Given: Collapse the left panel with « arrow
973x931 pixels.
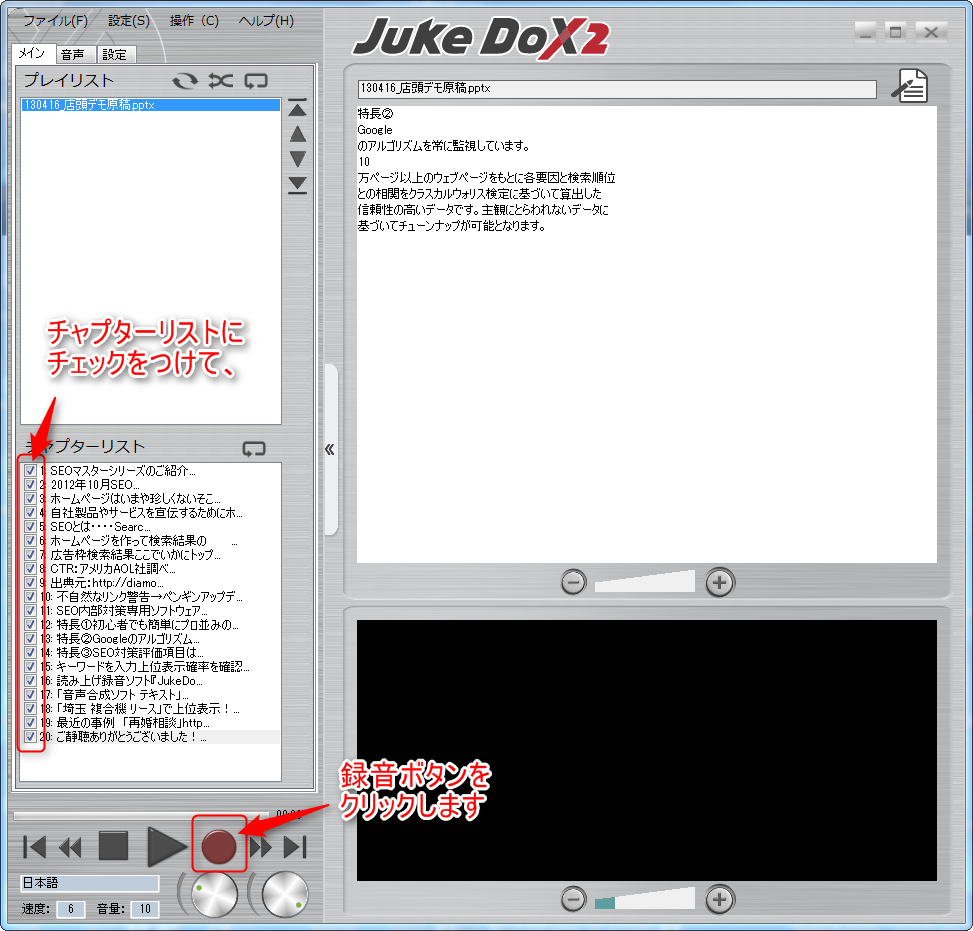Looking at the screenshot, I should (330, 449).
